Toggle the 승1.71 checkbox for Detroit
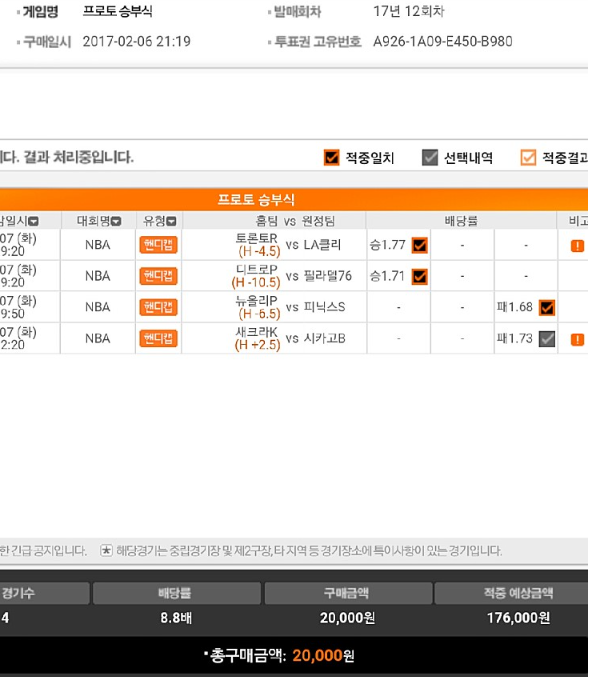Screen dimensions: 589x677 [x=419, y=276]
